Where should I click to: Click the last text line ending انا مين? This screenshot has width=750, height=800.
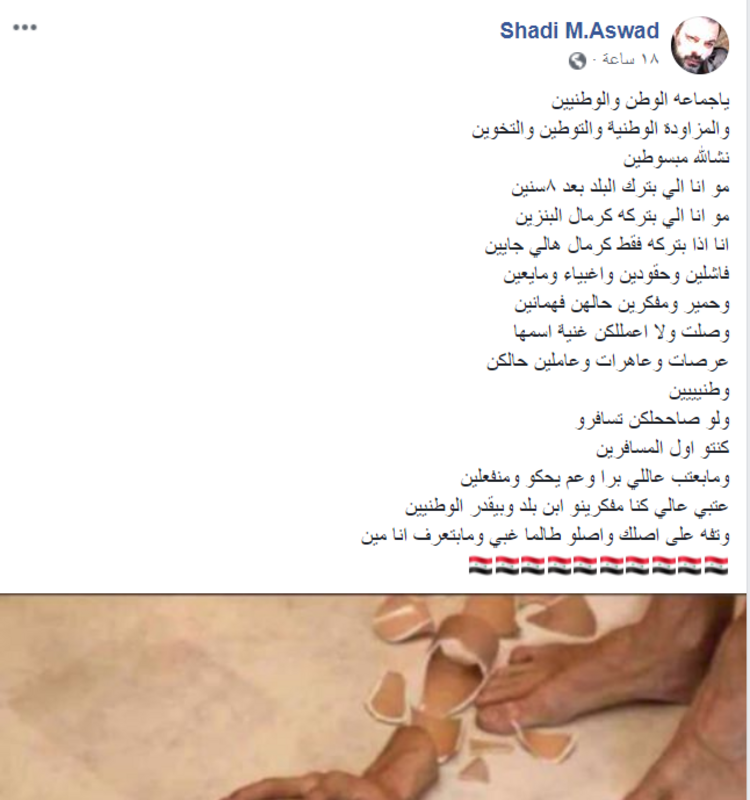click(545, 536)
